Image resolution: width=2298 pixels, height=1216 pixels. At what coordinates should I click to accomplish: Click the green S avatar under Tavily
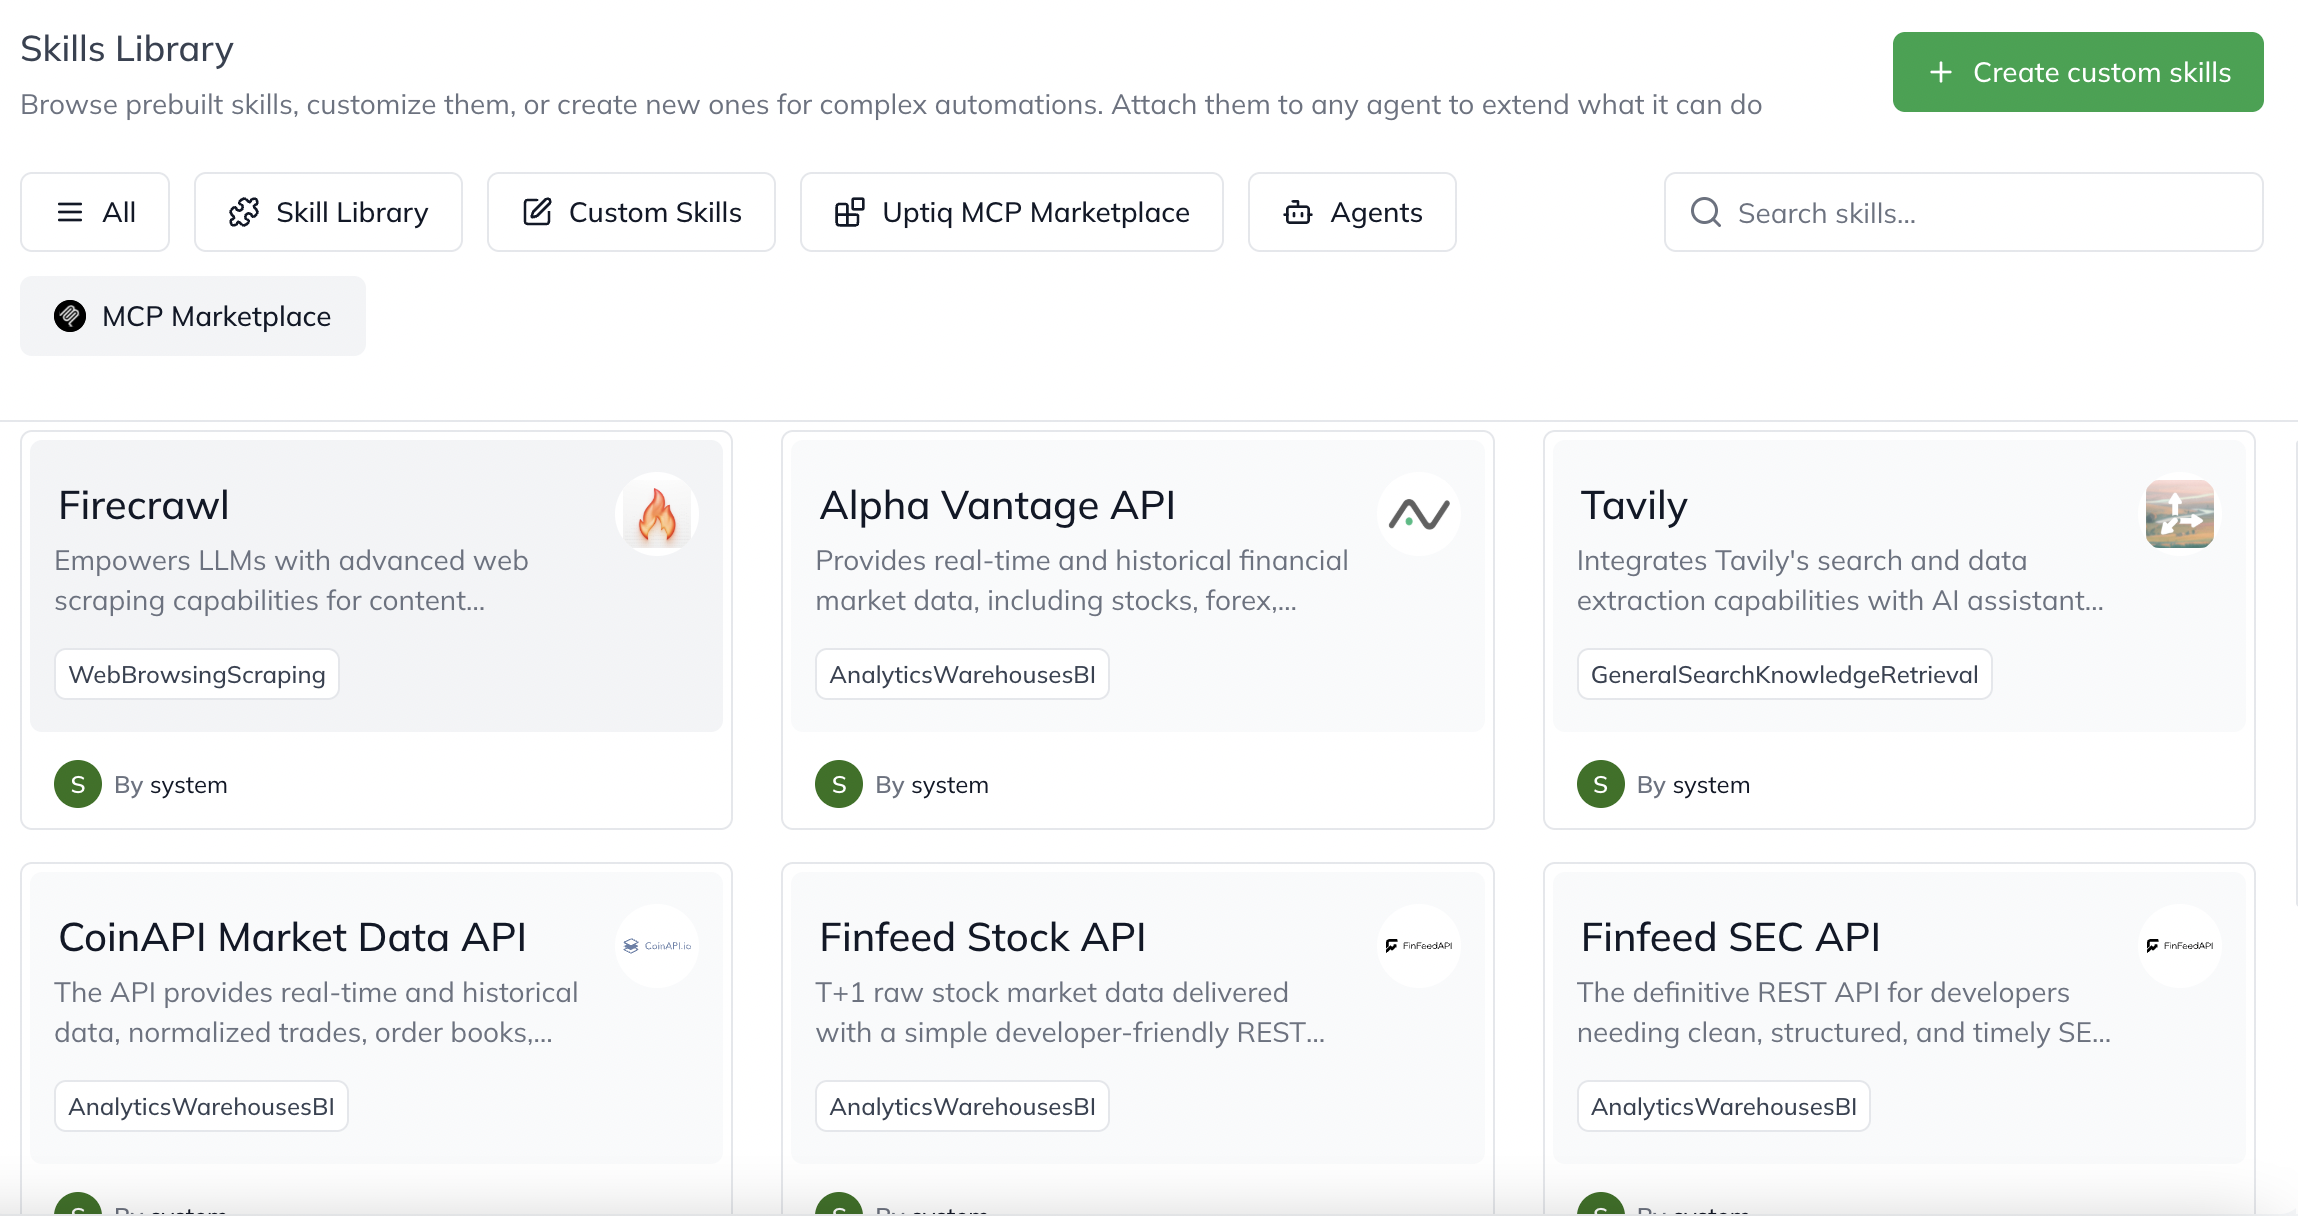(1600, 785)
